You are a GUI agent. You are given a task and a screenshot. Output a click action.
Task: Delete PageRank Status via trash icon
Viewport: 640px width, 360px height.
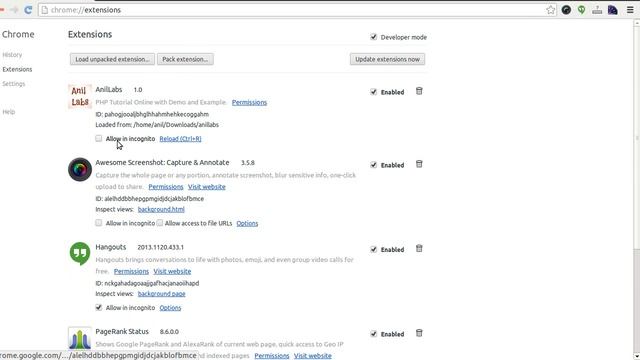pos(419,333)
